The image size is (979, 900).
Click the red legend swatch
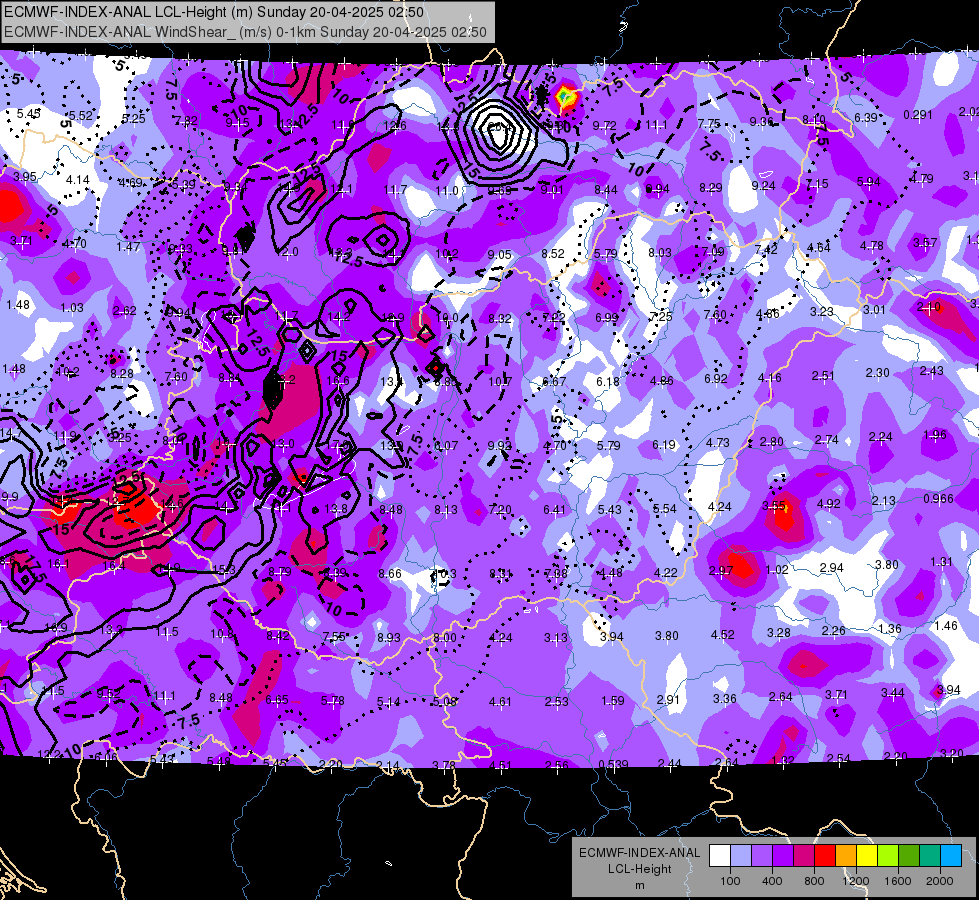825,856
